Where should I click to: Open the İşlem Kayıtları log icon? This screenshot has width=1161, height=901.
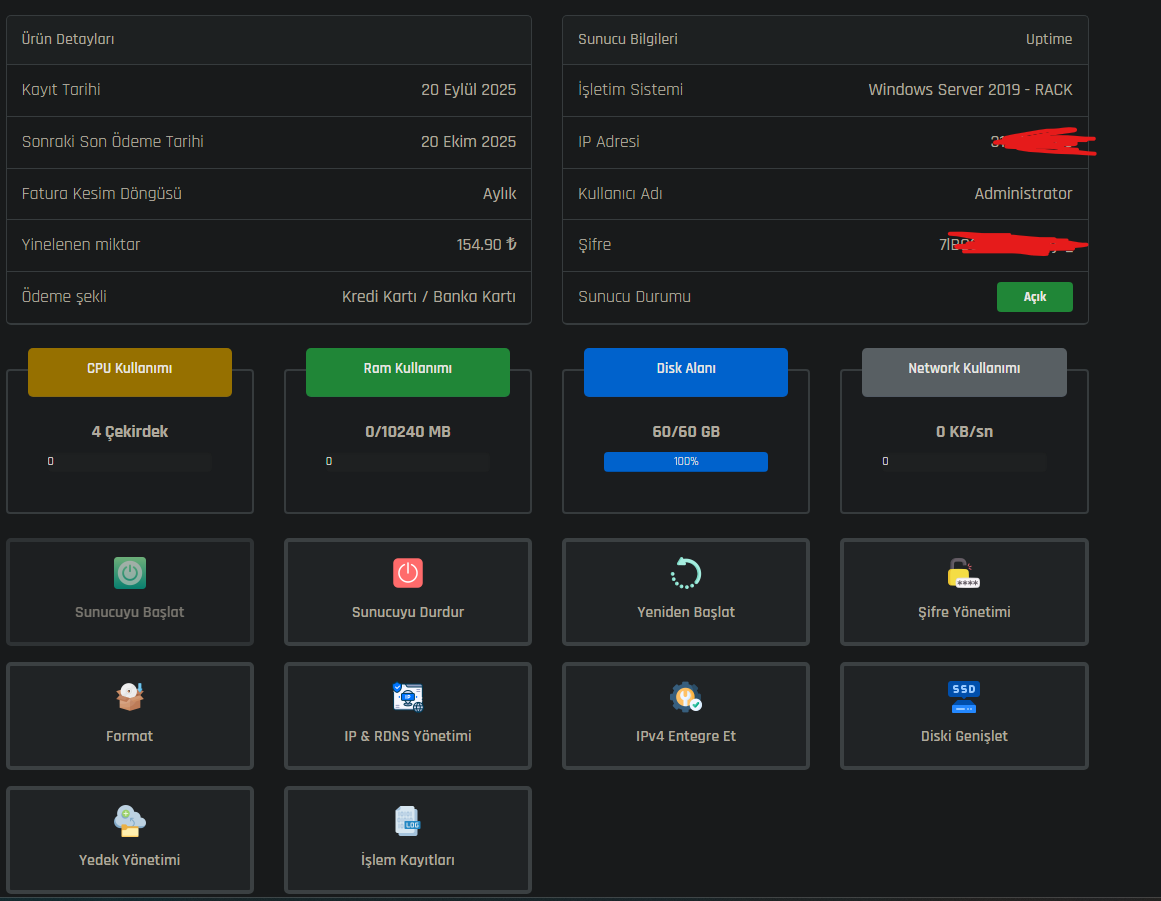click(407, 821)
